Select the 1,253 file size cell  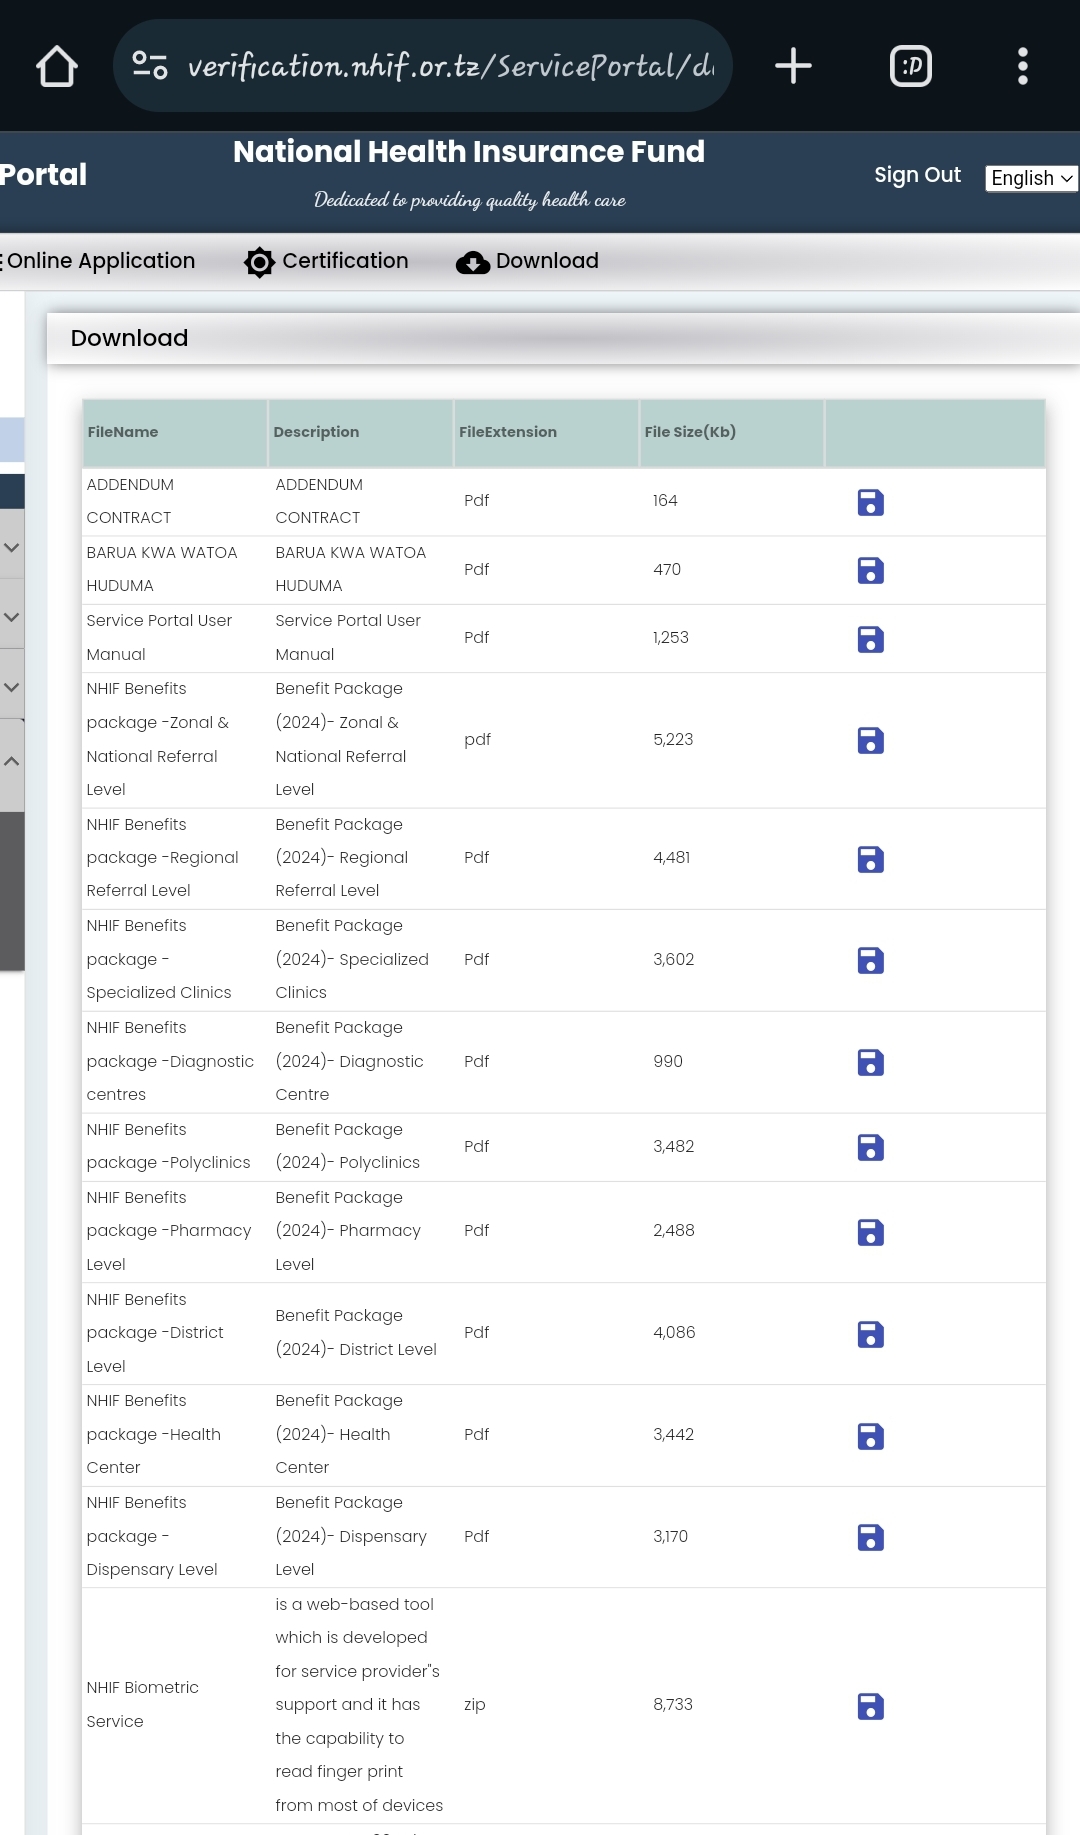[671, 637]
